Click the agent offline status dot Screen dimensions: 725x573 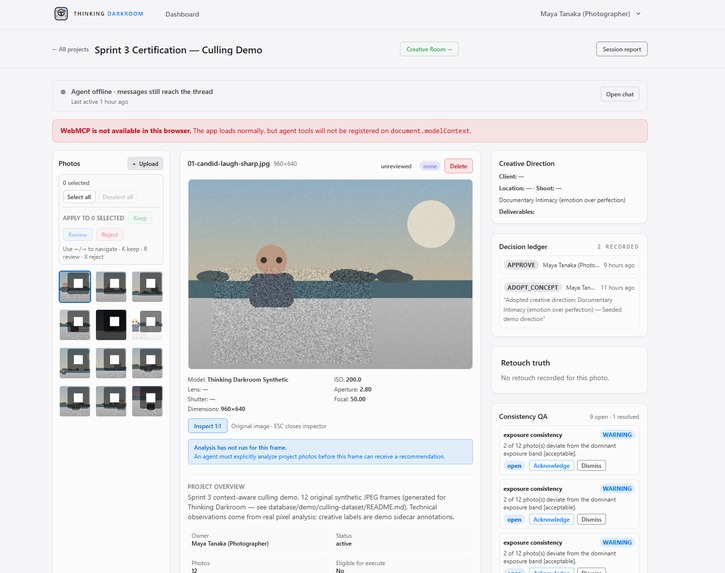(x=63, y=92)
